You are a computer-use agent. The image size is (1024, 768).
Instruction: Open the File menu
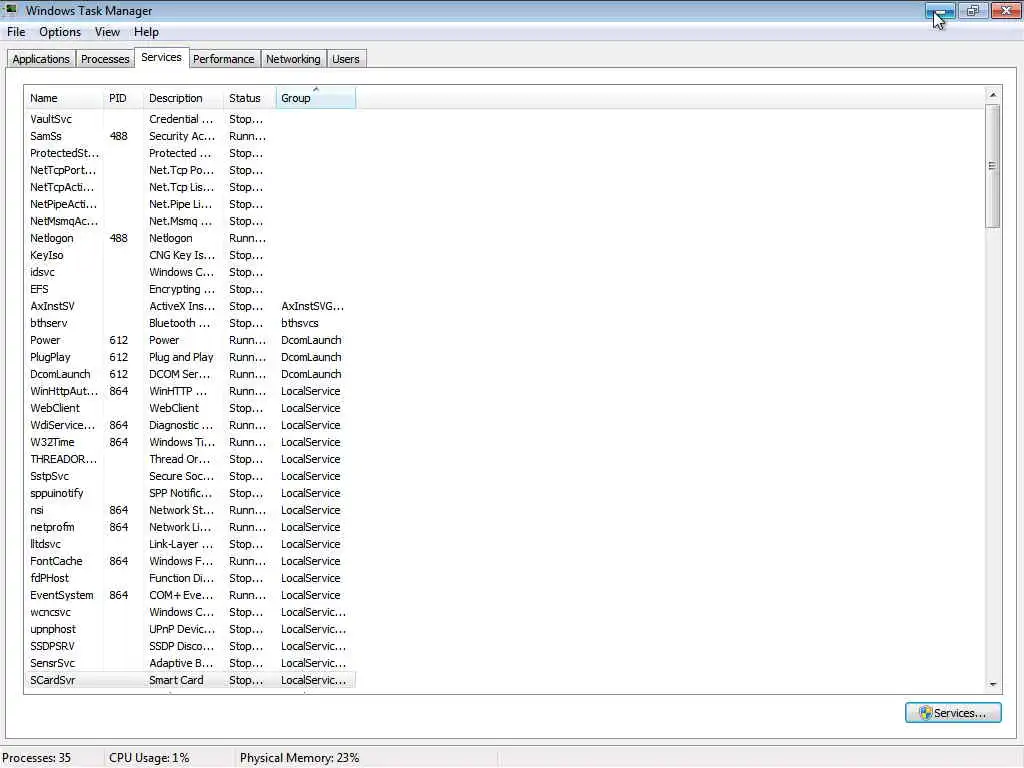[16, 32]
